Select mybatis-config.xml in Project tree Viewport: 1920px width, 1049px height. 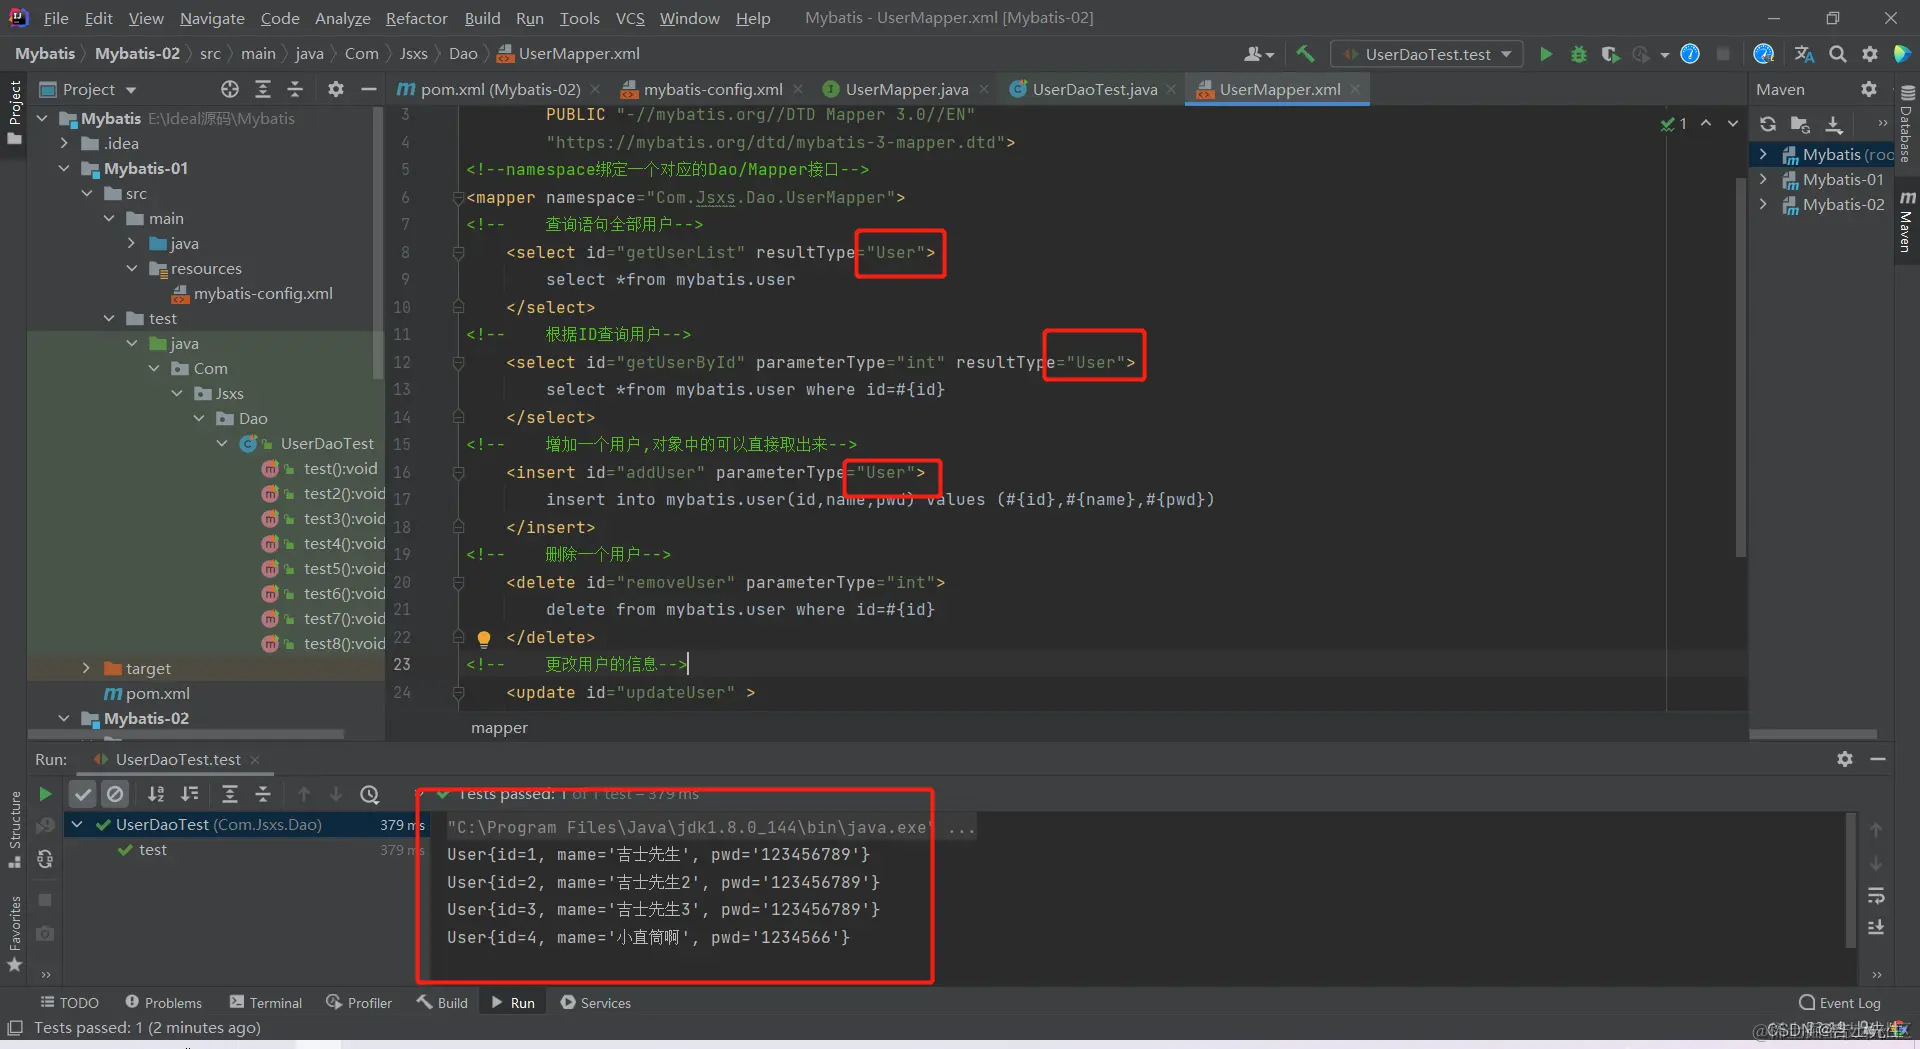tap(263, 293)
